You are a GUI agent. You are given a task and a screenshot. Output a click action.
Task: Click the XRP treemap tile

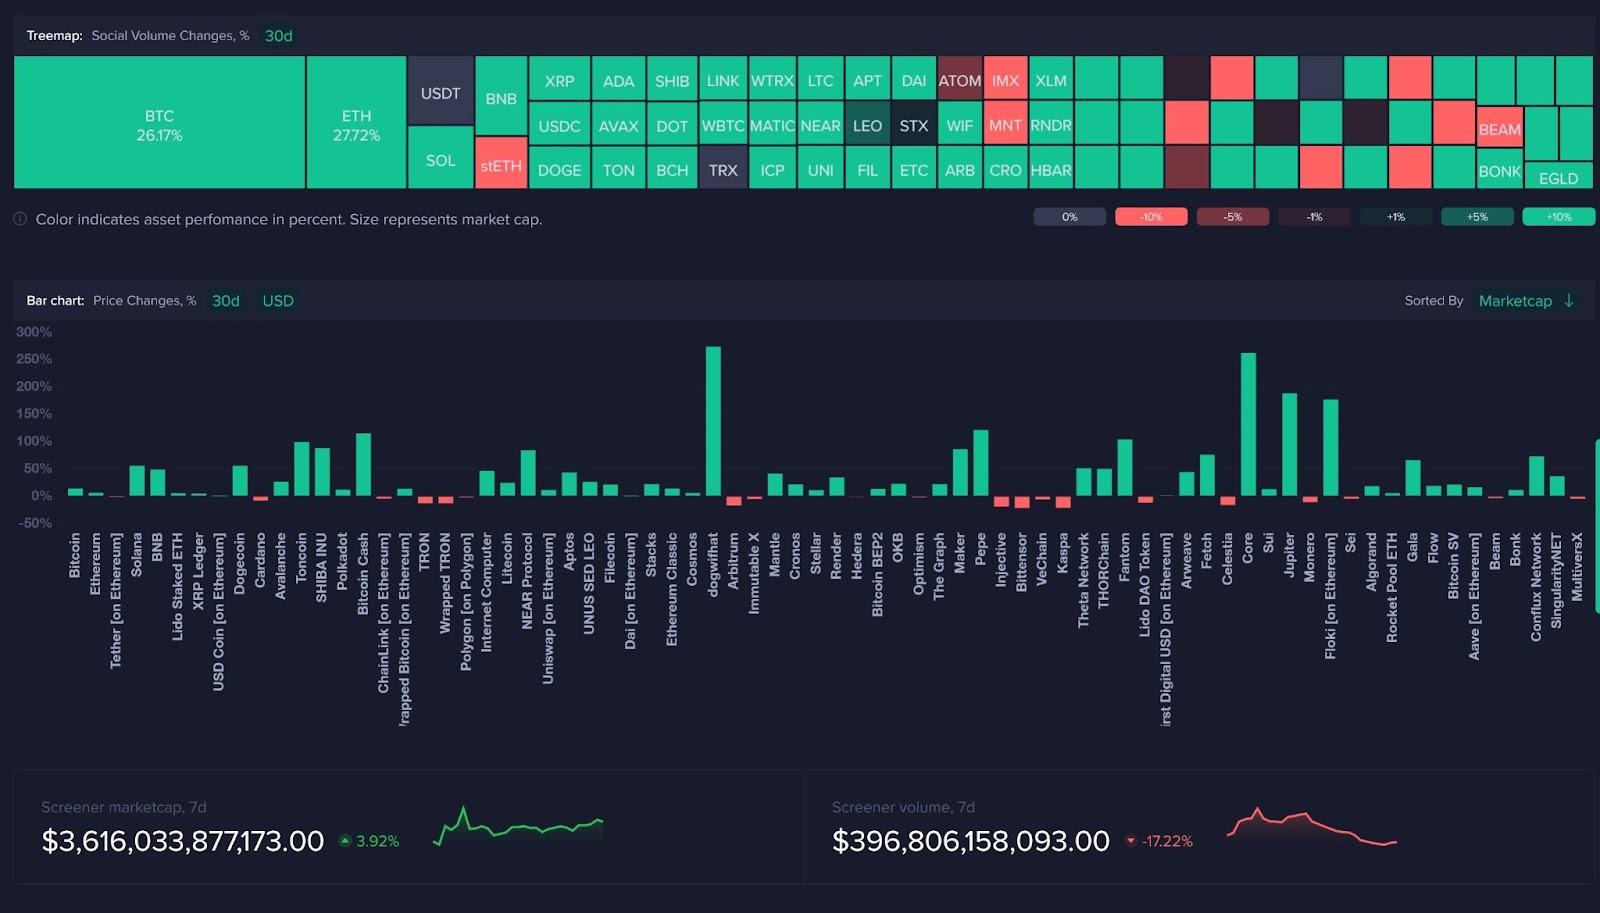559,77
